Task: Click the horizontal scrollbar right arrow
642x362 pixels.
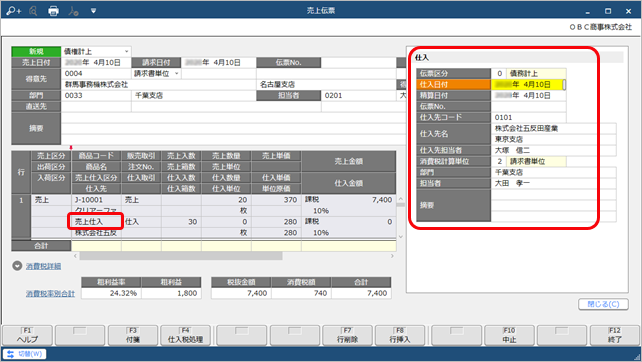Action: (392, 256)
